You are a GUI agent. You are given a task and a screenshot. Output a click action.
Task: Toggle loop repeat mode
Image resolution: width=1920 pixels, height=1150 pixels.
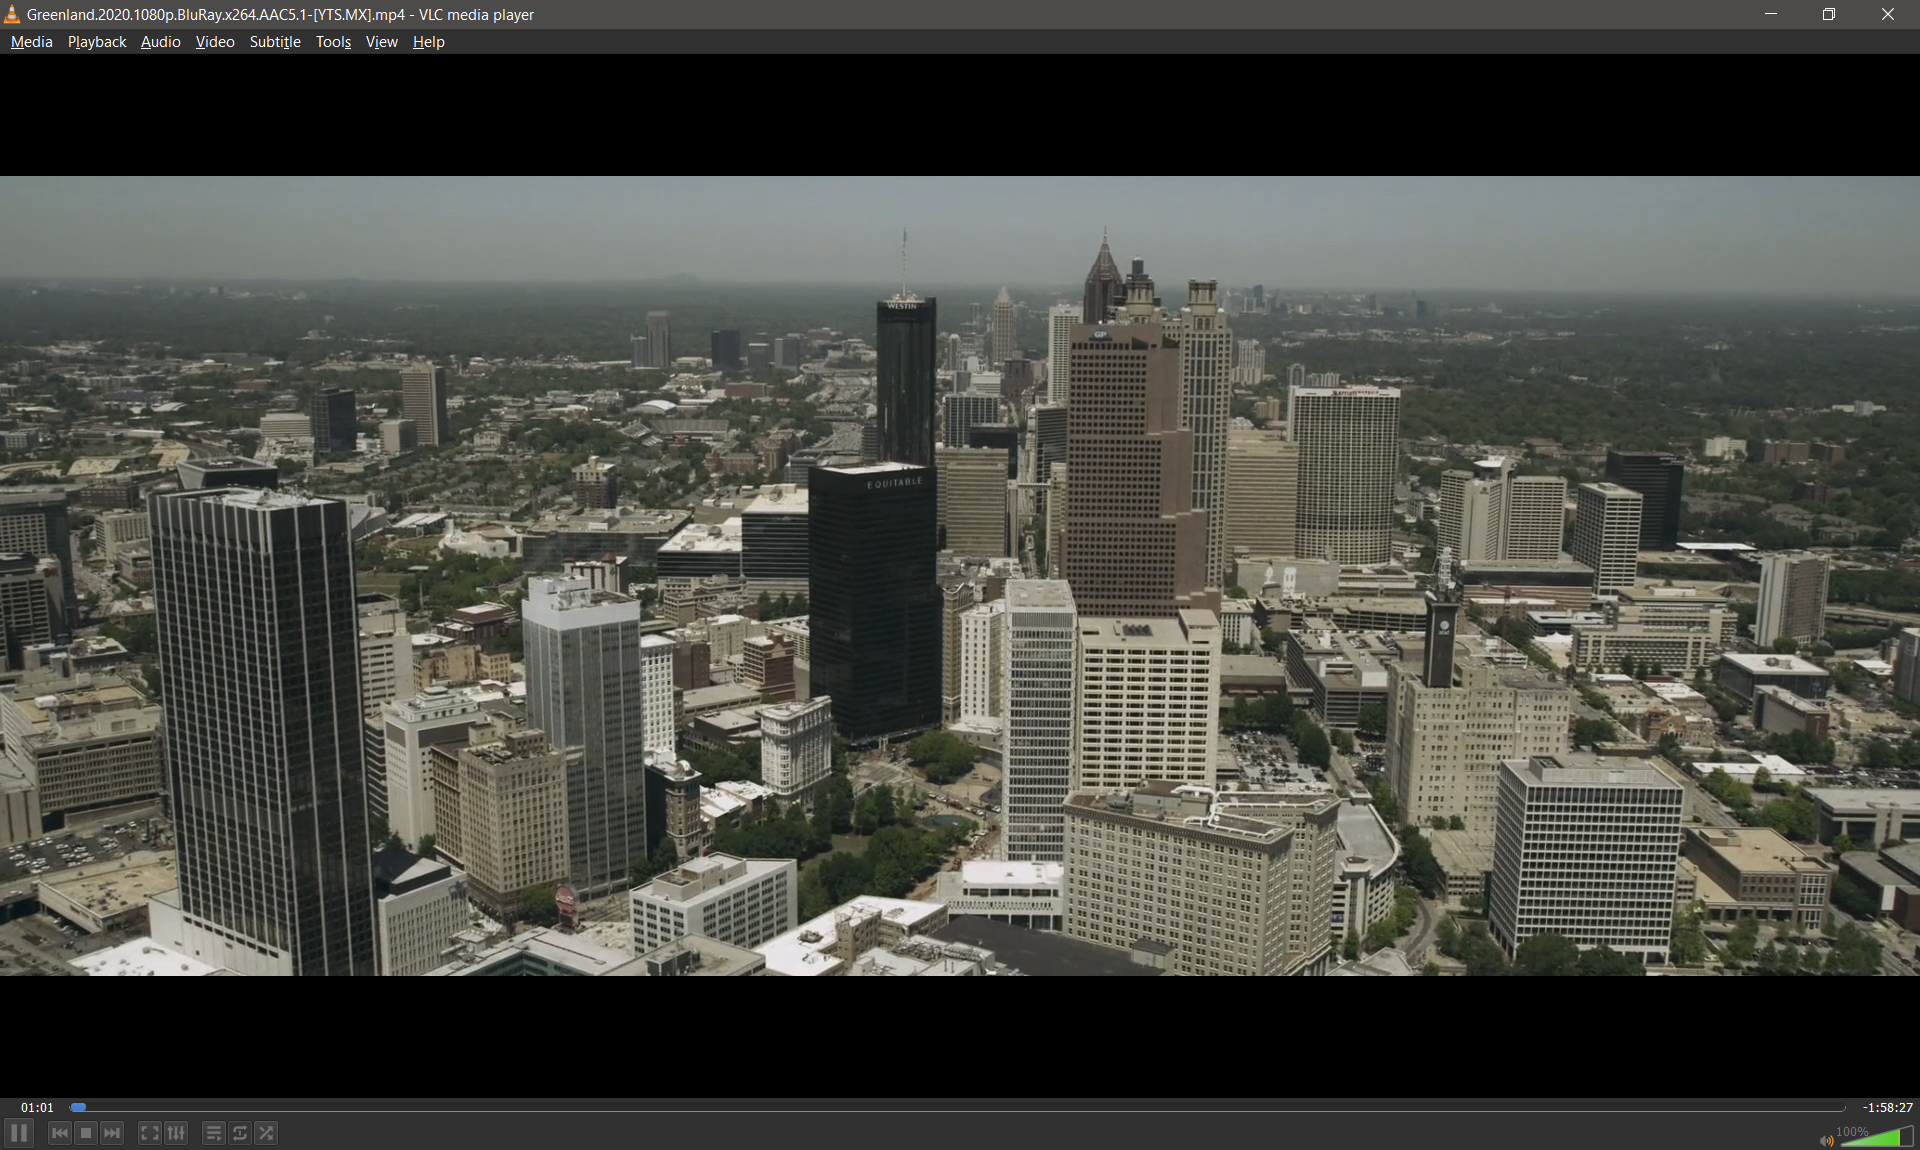pos(240,1133)
